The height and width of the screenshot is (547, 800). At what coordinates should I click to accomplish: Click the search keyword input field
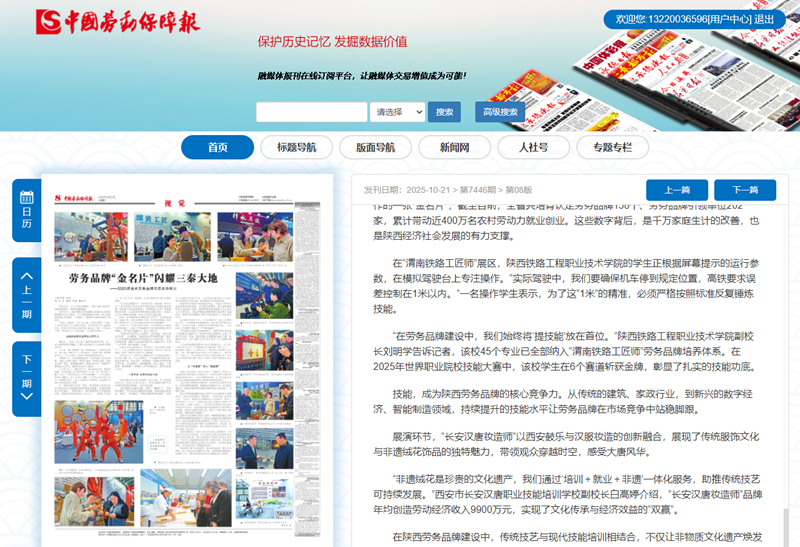311,112
